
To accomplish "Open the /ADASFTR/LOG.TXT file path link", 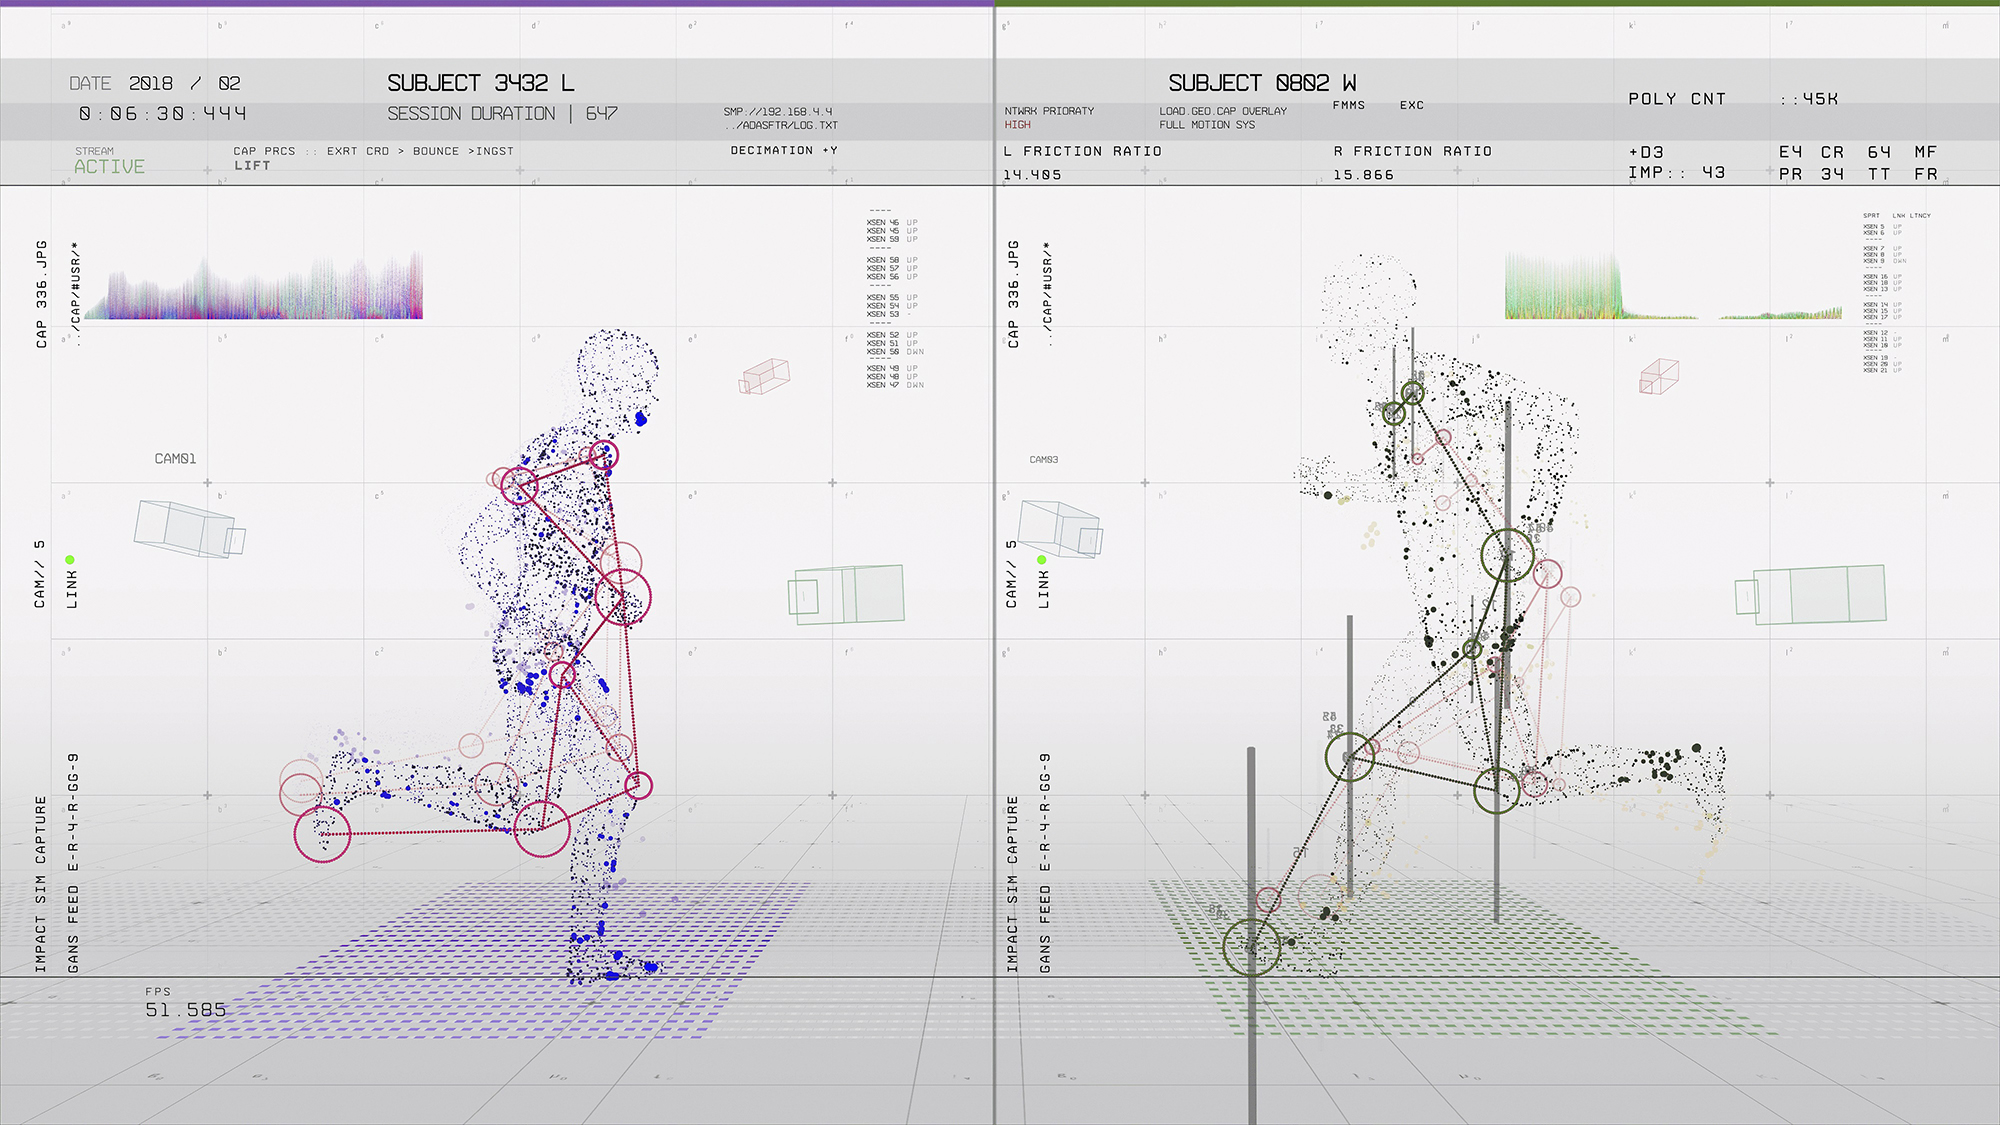I will pos(782,125).
